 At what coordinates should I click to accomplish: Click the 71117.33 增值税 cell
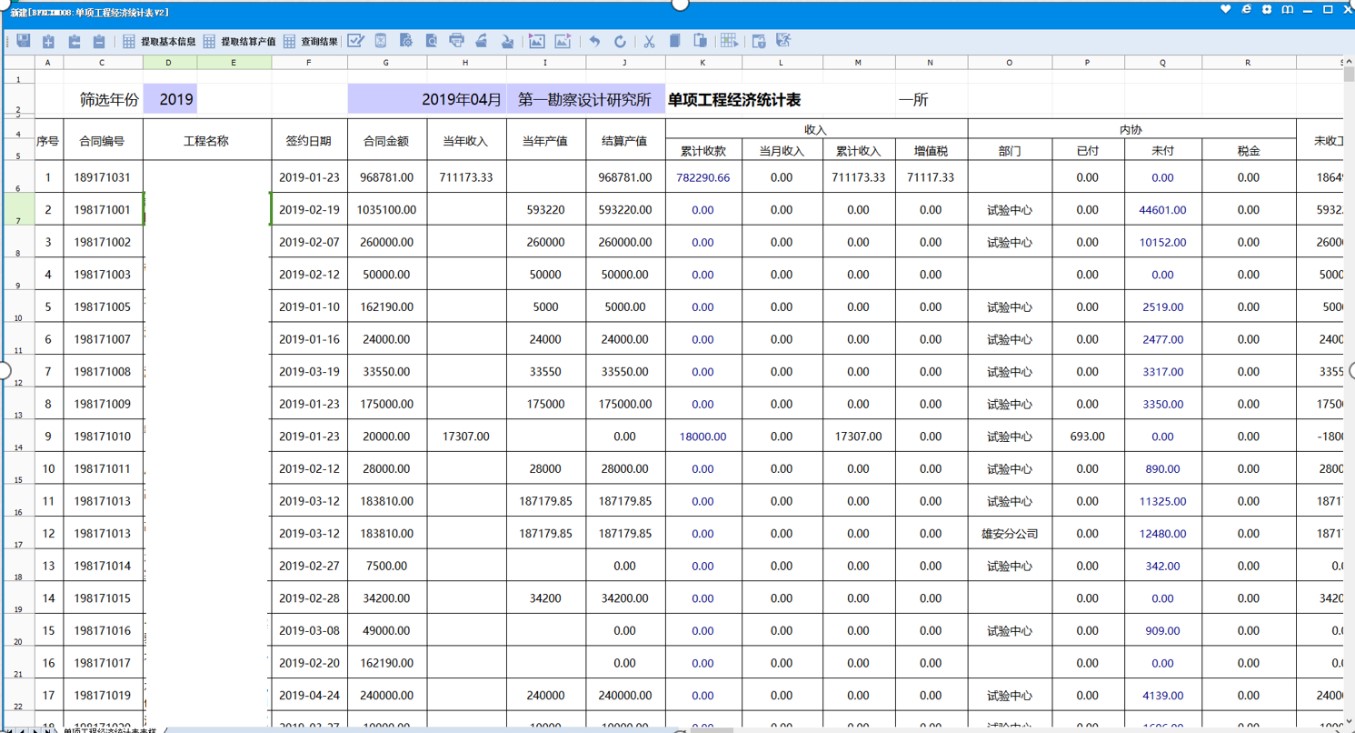pos(930,177)
